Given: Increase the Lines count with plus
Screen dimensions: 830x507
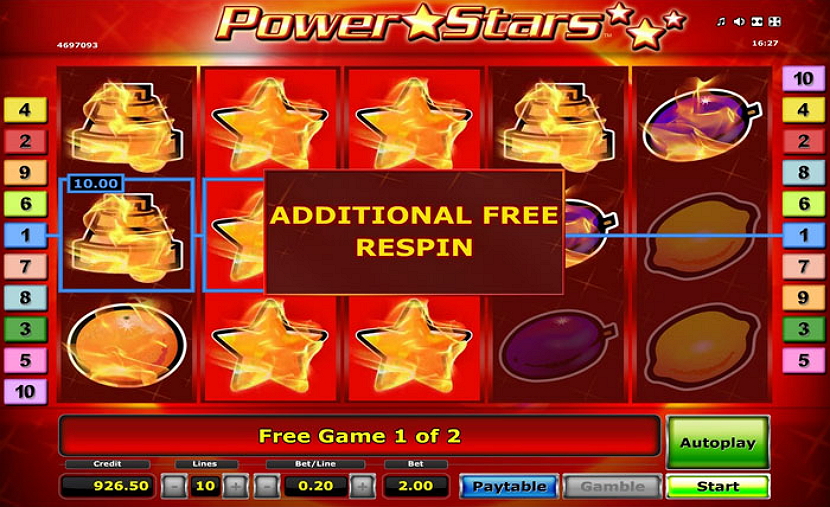Looking at the screenshot, I should (236, 486).
